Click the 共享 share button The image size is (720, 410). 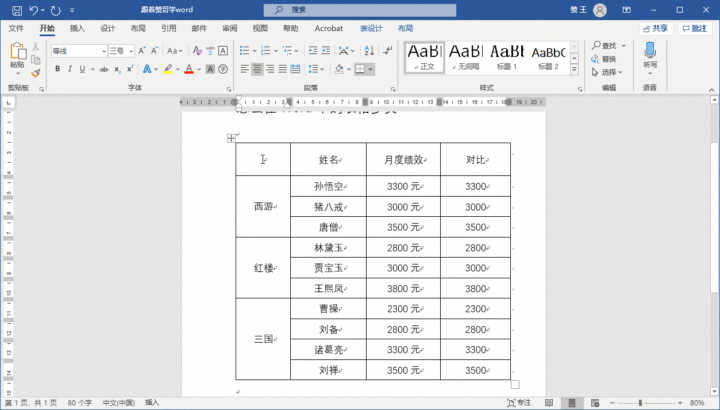point(656,28)
